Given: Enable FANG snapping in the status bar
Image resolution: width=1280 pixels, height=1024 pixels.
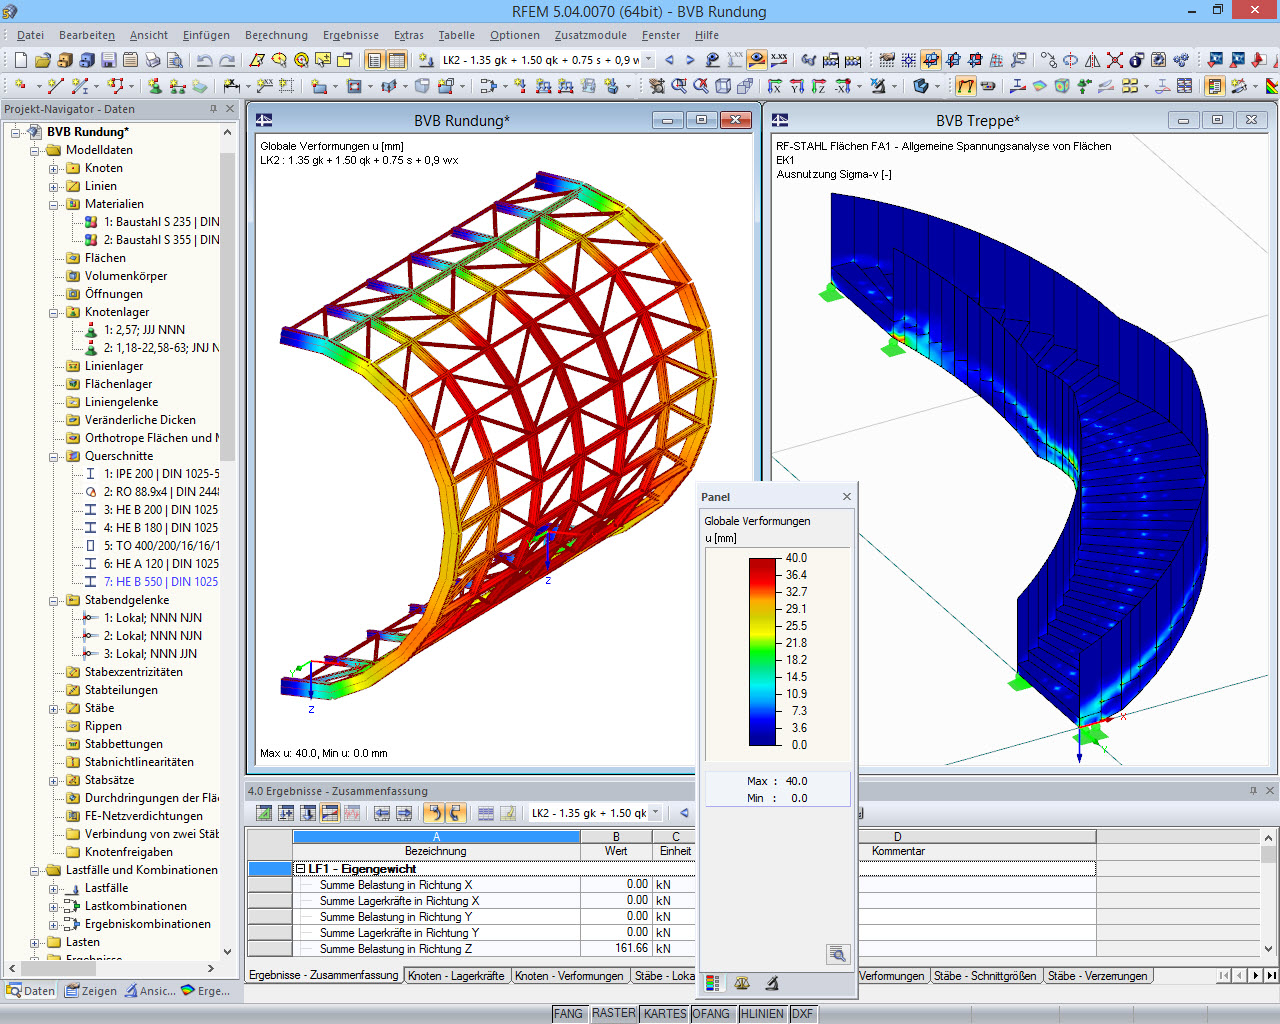Looking at the screenshot, I should pos(568,1013).
